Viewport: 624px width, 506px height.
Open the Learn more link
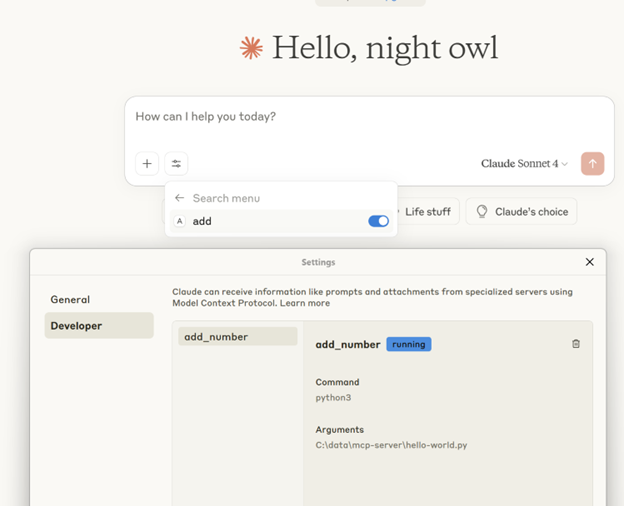(304, 303)
